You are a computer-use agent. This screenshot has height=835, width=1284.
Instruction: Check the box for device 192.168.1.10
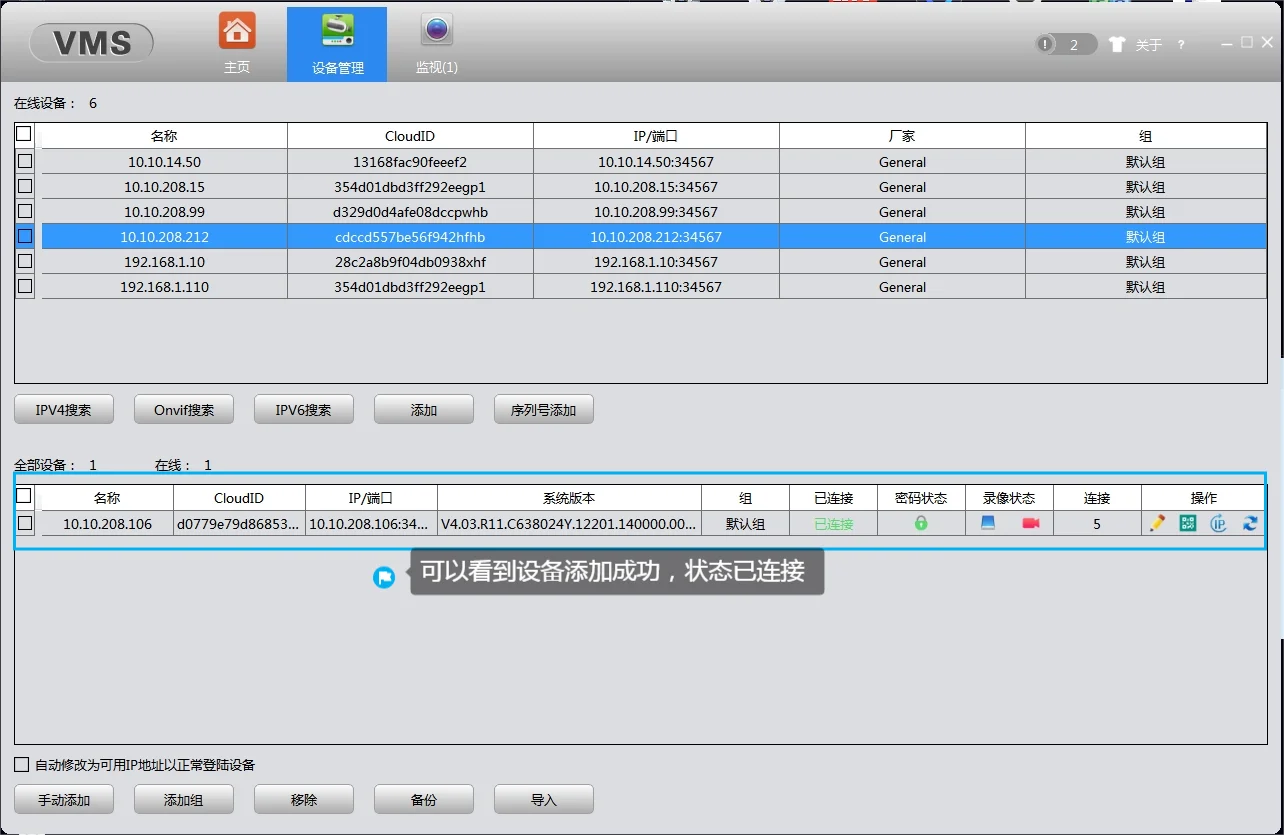tap(25, 260)
